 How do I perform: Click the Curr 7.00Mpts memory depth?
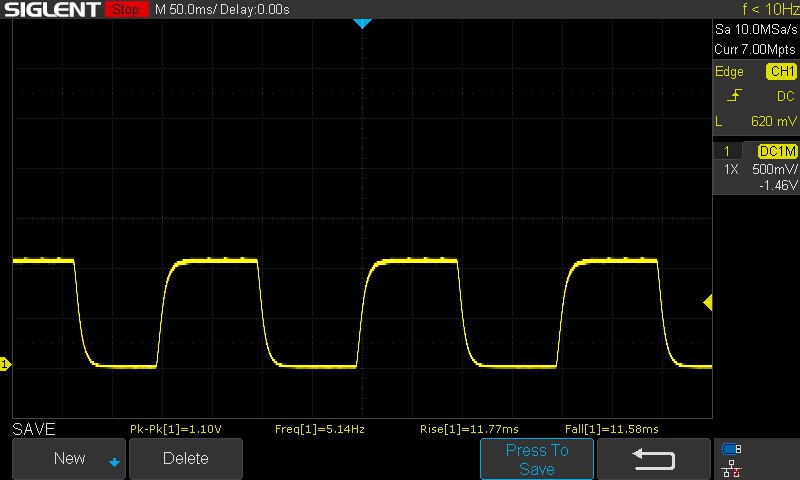click(755, 49)
